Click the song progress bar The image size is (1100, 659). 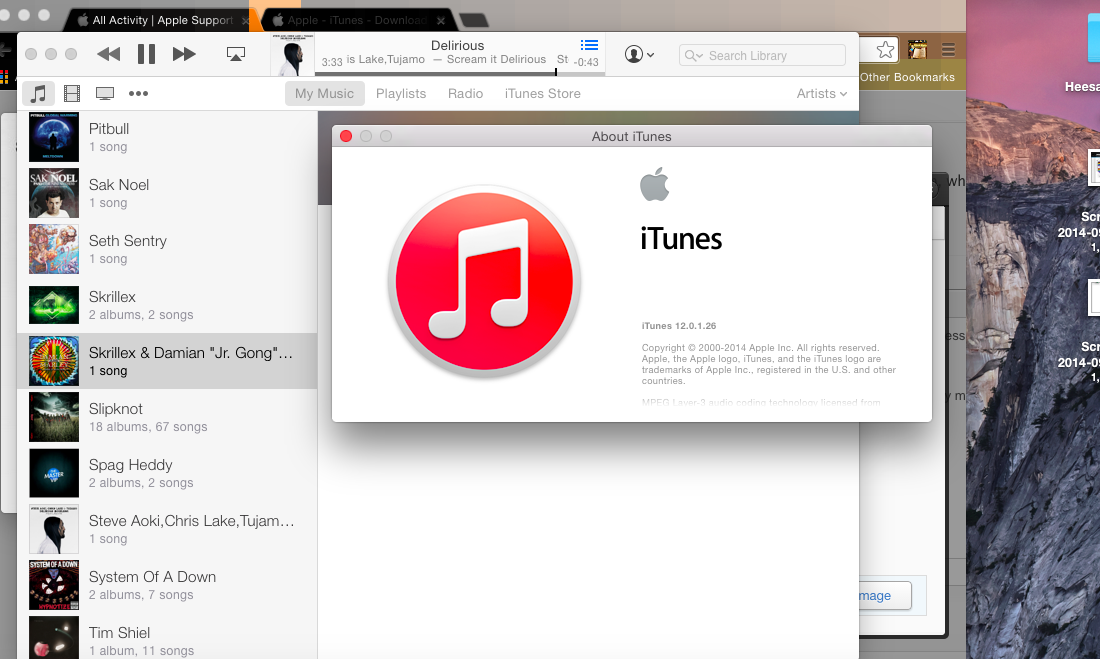pos(460,72)
